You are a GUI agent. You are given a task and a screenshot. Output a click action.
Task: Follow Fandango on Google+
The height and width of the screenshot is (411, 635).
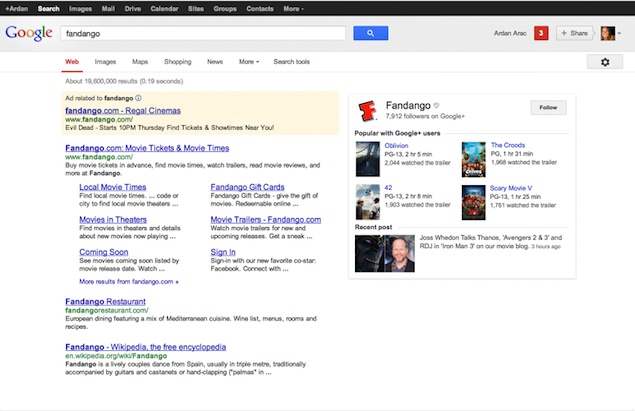tap(548, 107)
